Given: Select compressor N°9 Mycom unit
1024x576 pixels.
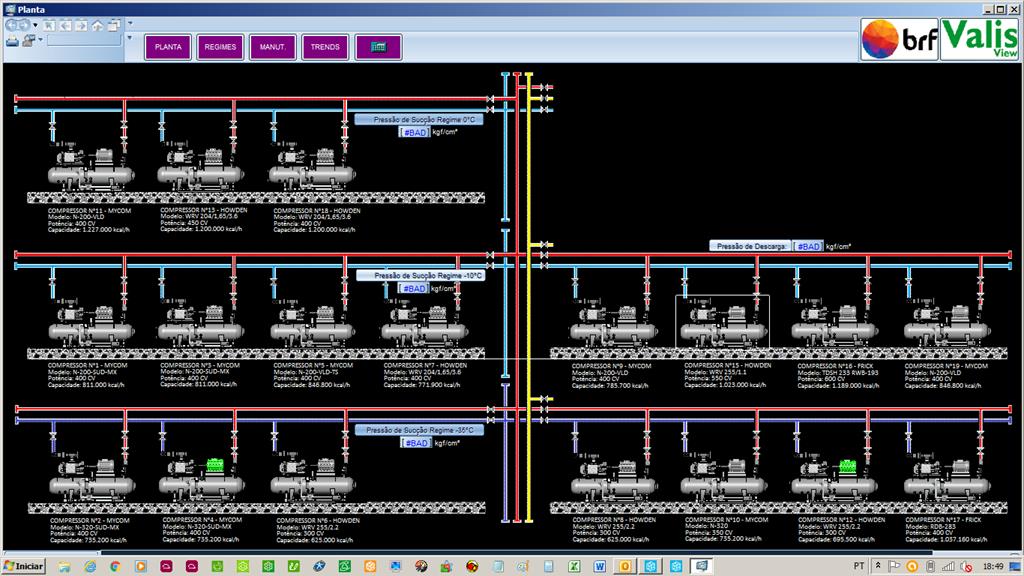Looking at the screenshot, I should coord(613,323).
